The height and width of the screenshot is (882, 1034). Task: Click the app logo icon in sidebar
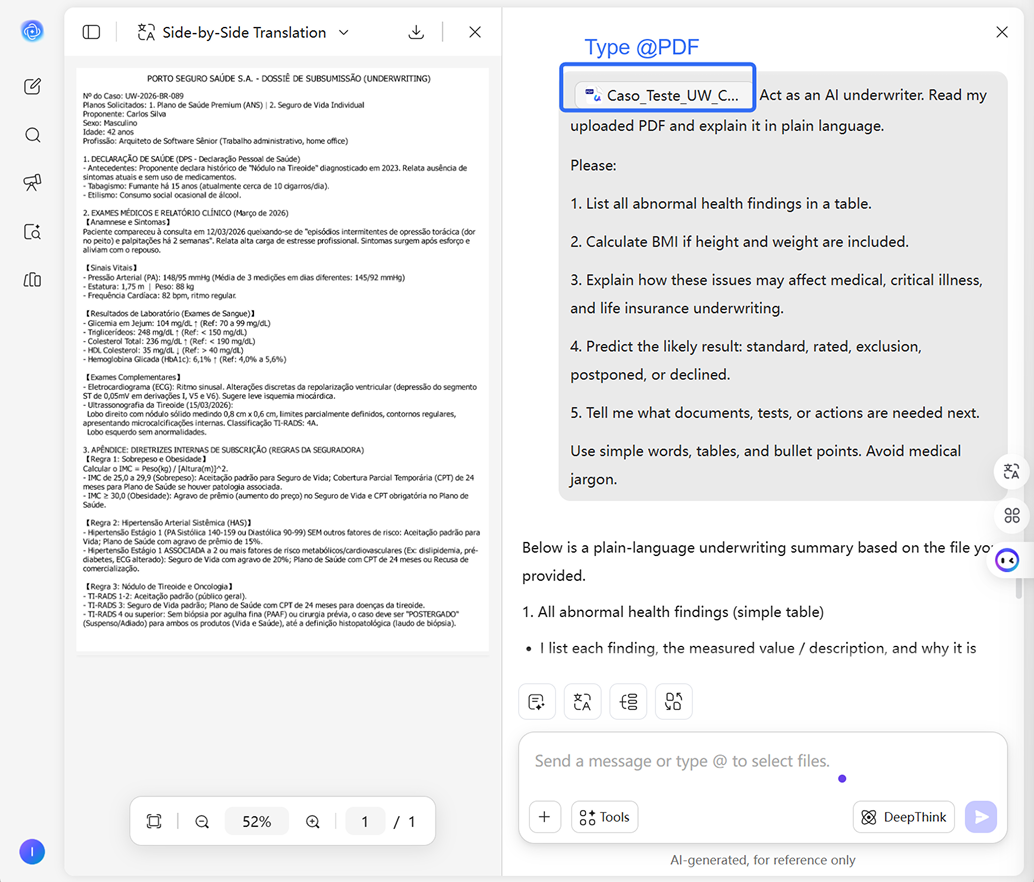tap(32, 31)
